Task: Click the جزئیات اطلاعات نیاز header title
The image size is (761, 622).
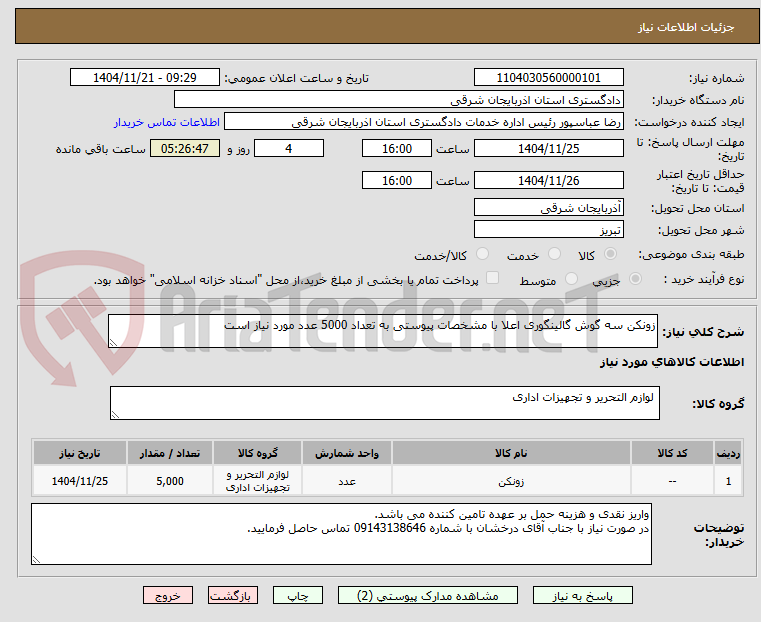Action: click(x=686, y=27)
